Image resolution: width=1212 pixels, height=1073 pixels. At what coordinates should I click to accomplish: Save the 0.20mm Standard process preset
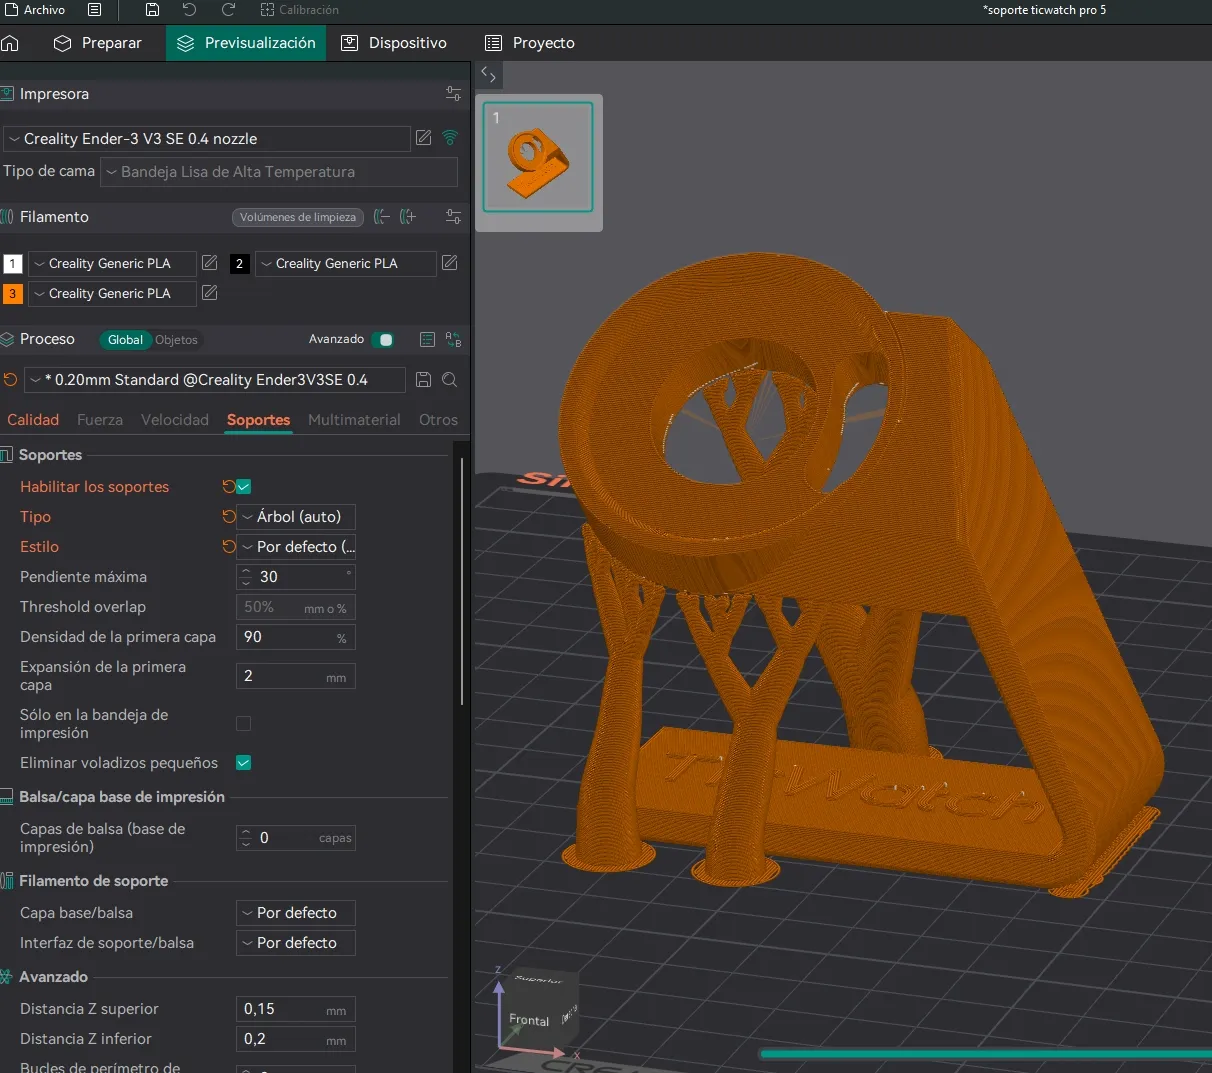(x=423, y=380)
